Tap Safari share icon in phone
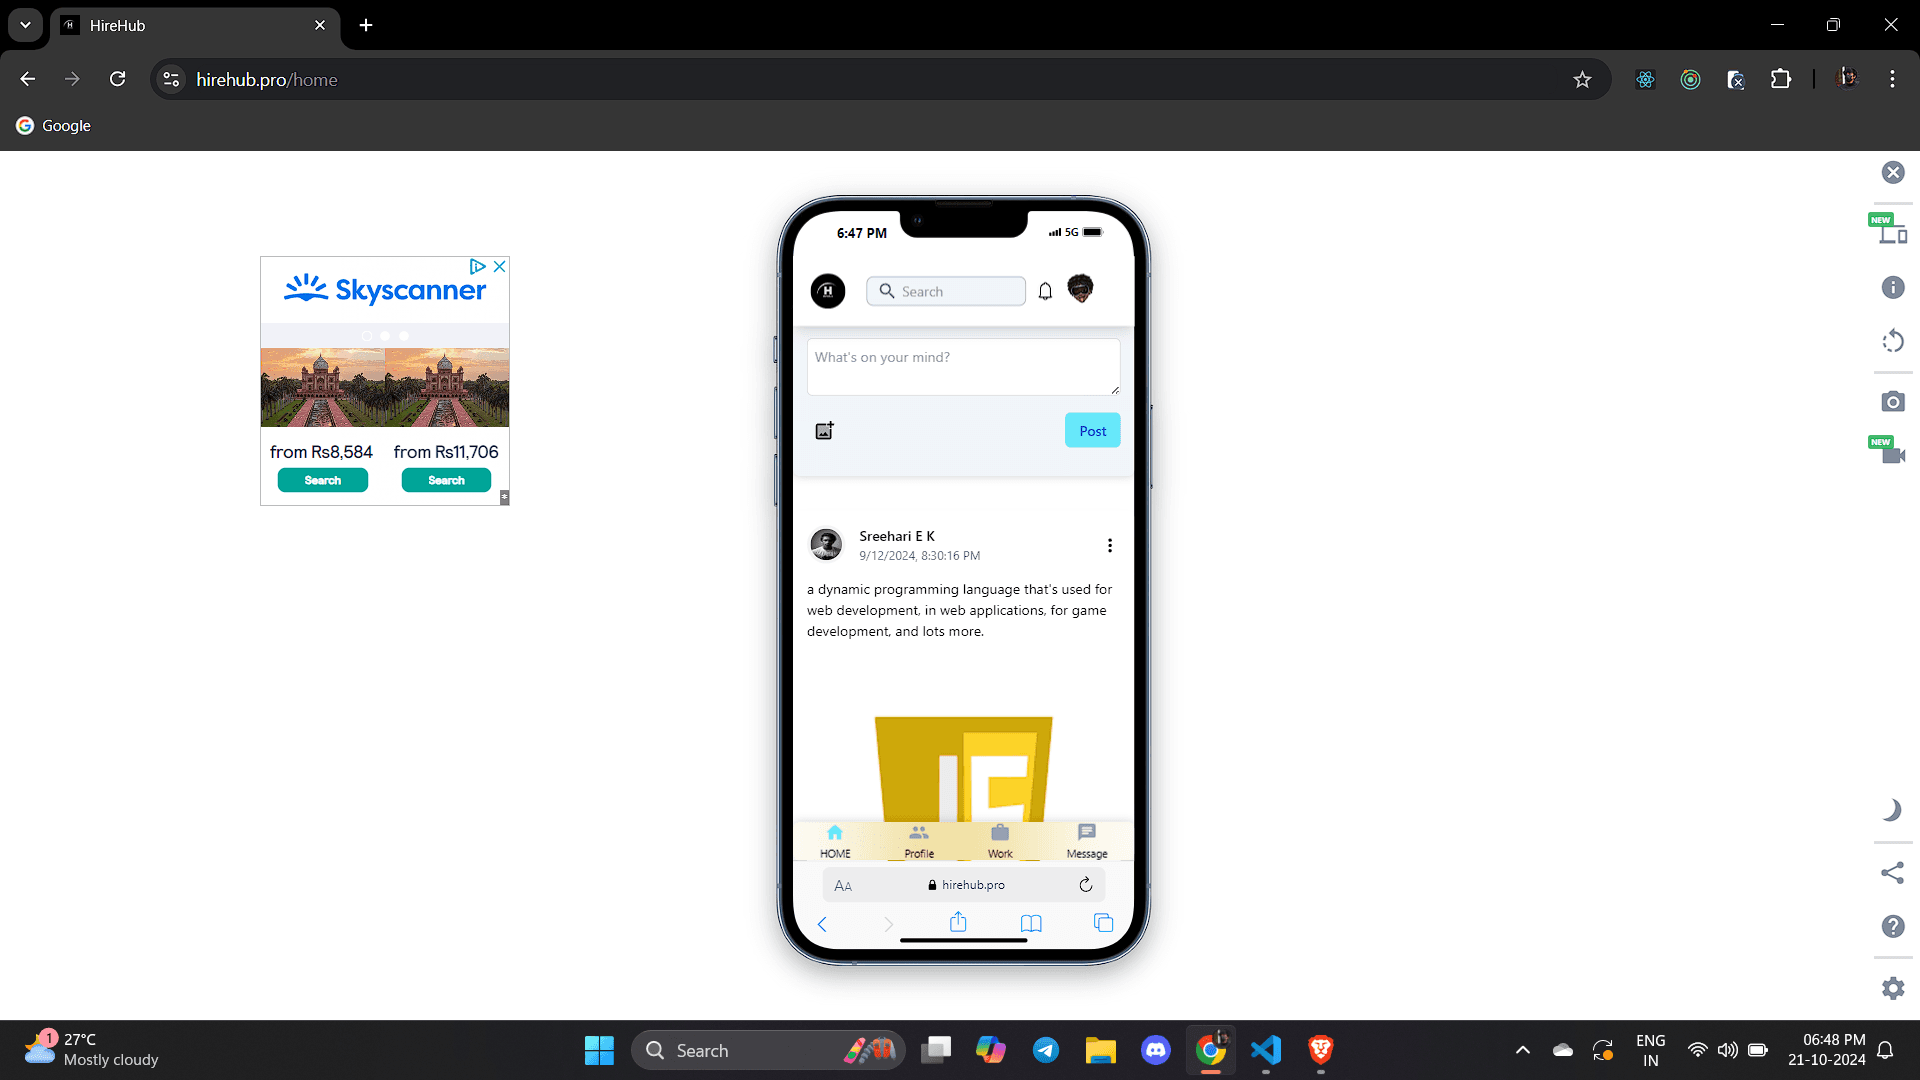Screen dimensions: 1920x1080 coord(958,922)
